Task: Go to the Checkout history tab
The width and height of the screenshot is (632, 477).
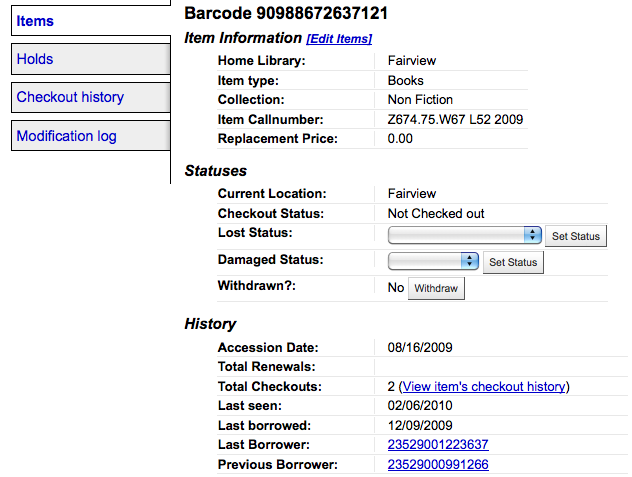Action: click(70, 97)
